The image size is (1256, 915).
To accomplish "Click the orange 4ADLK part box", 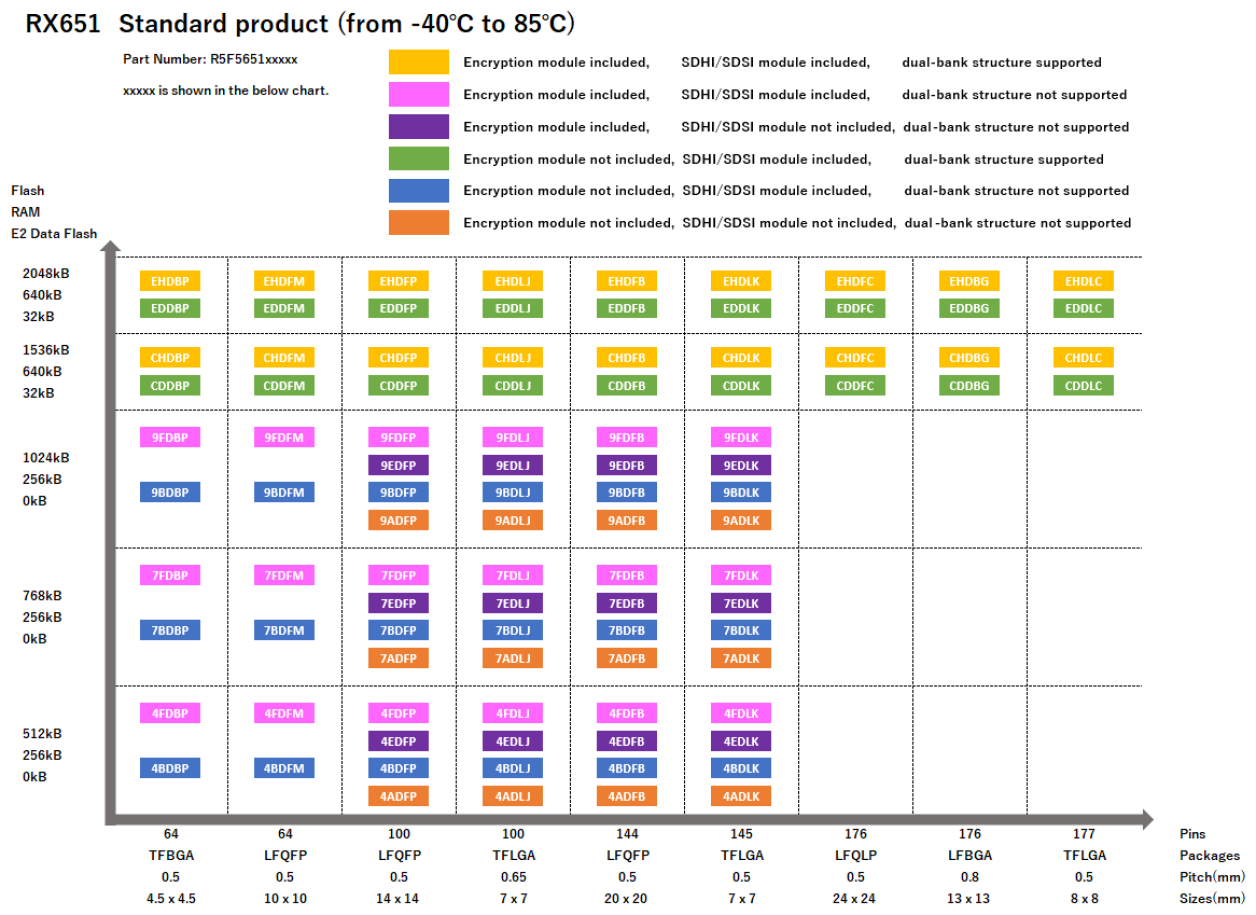I will [x=741, y=796].
